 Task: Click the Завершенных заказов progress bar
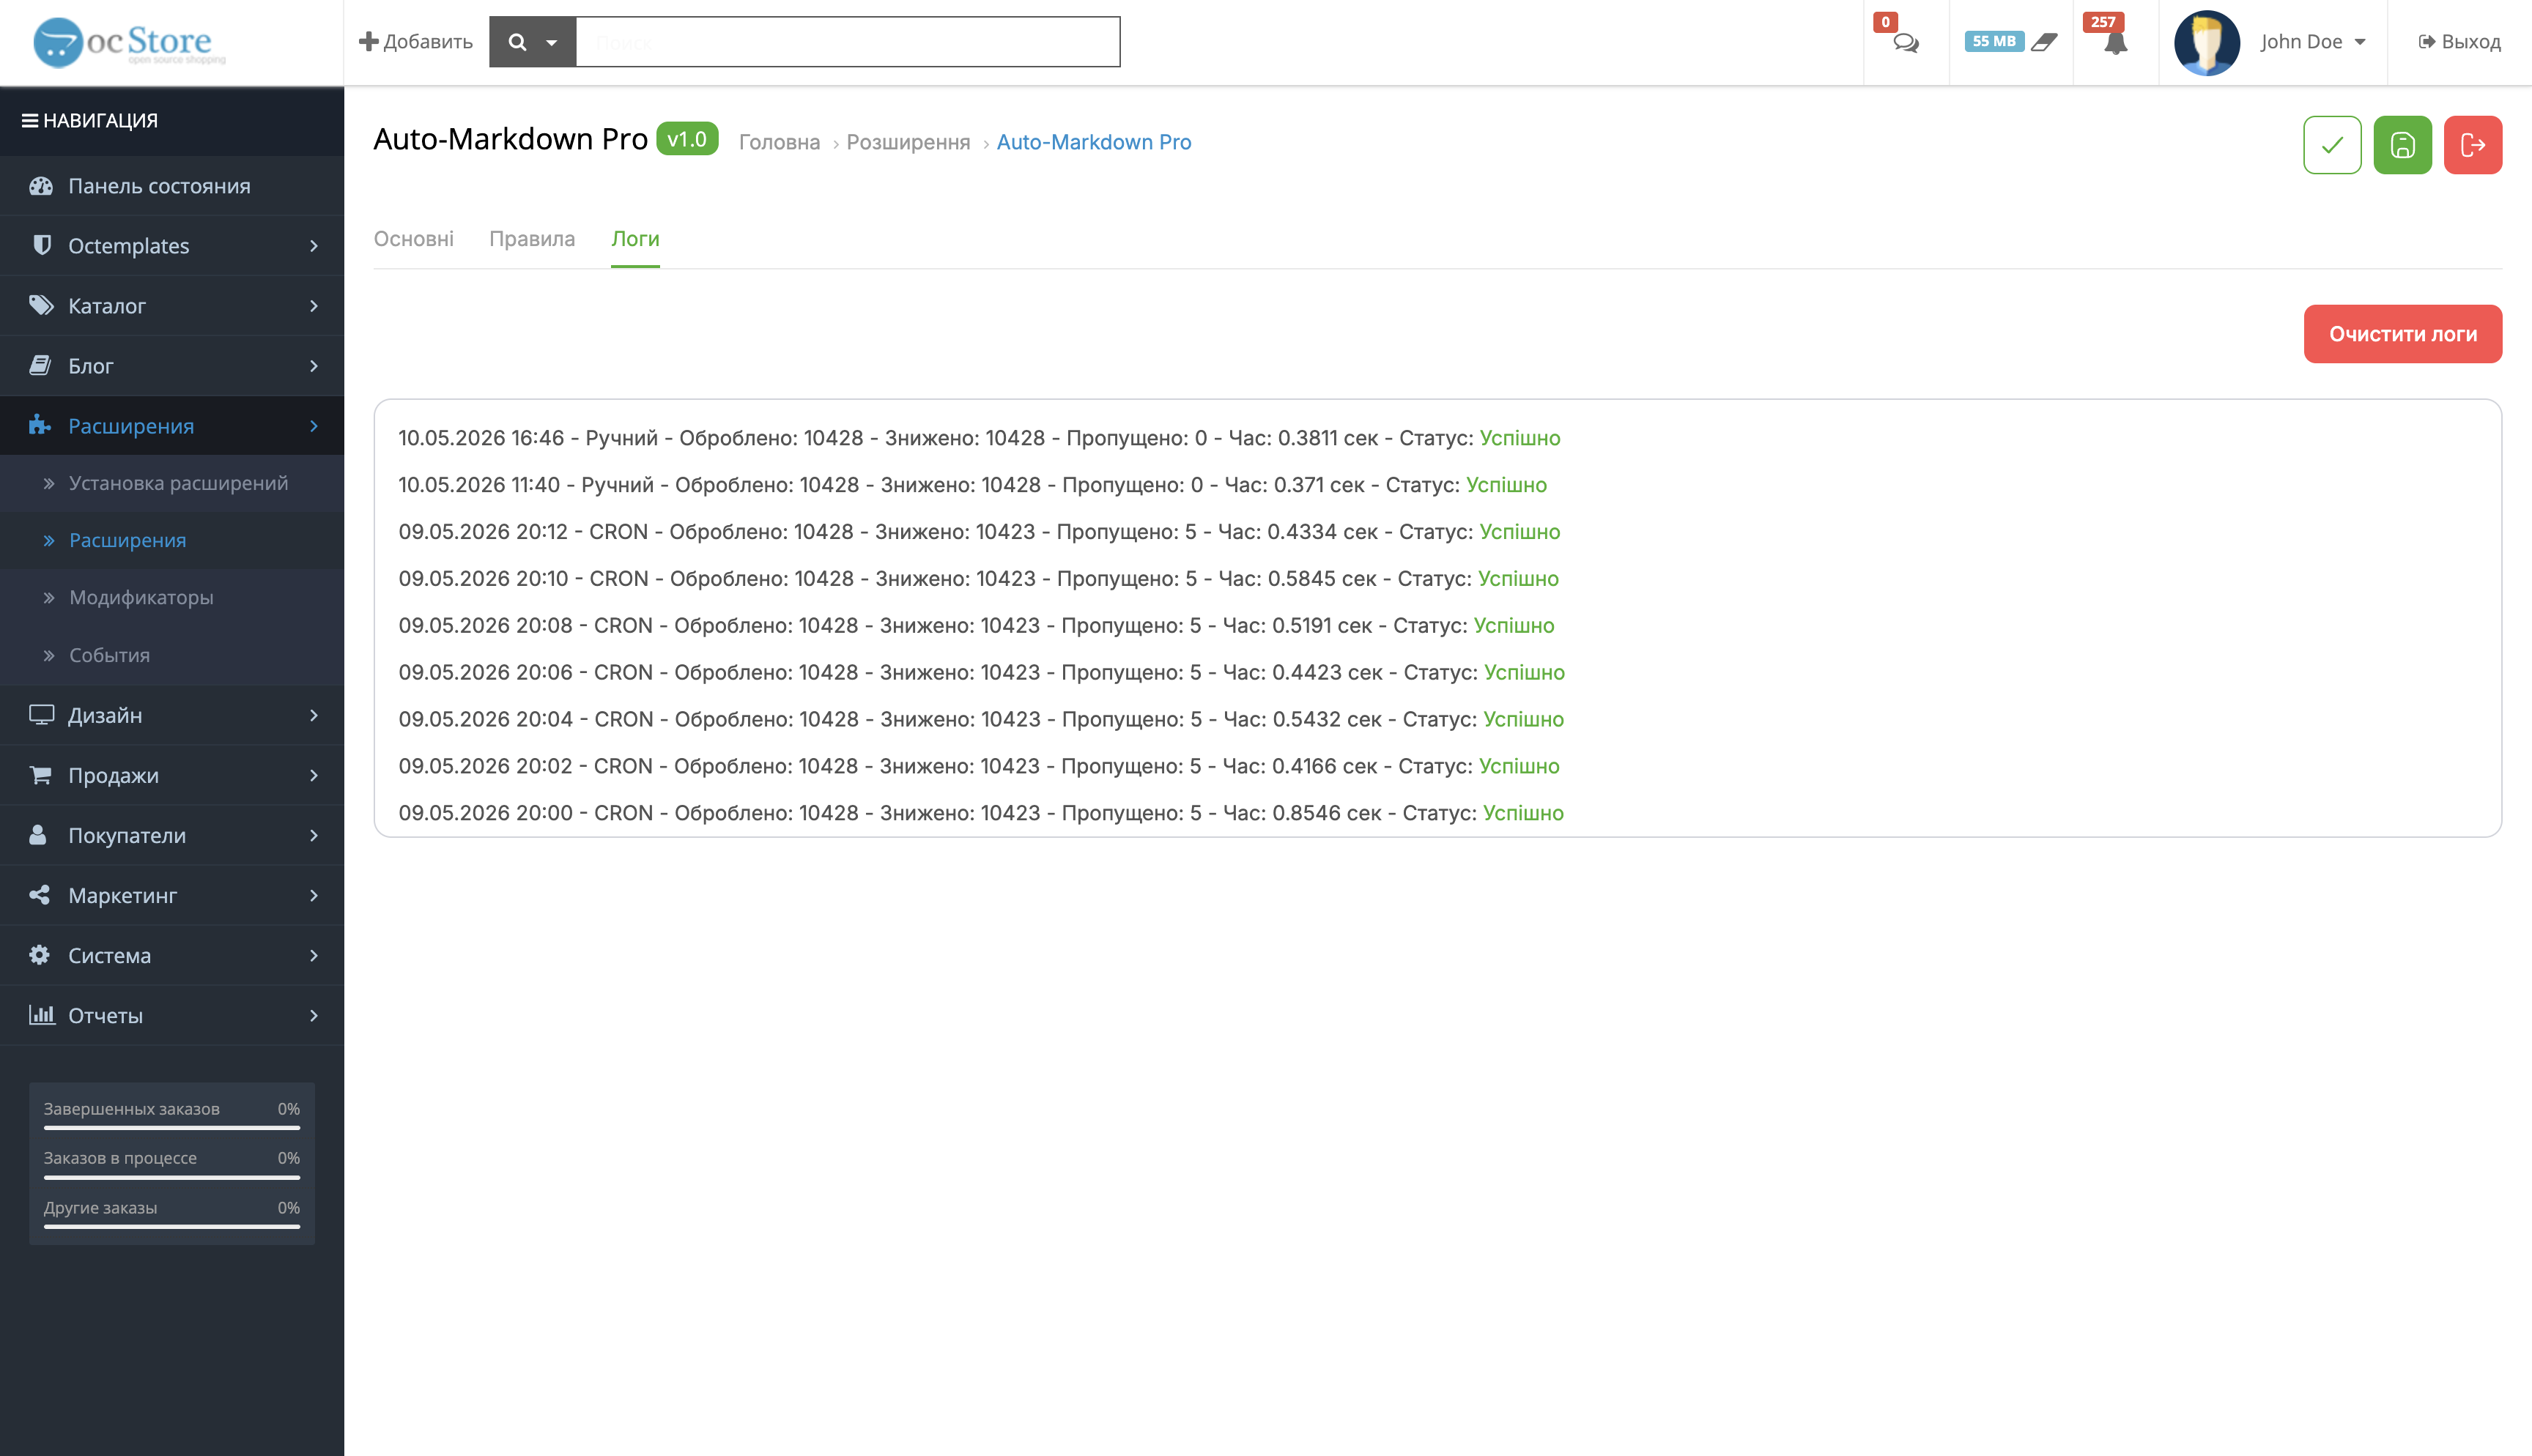click(172, 1128)
